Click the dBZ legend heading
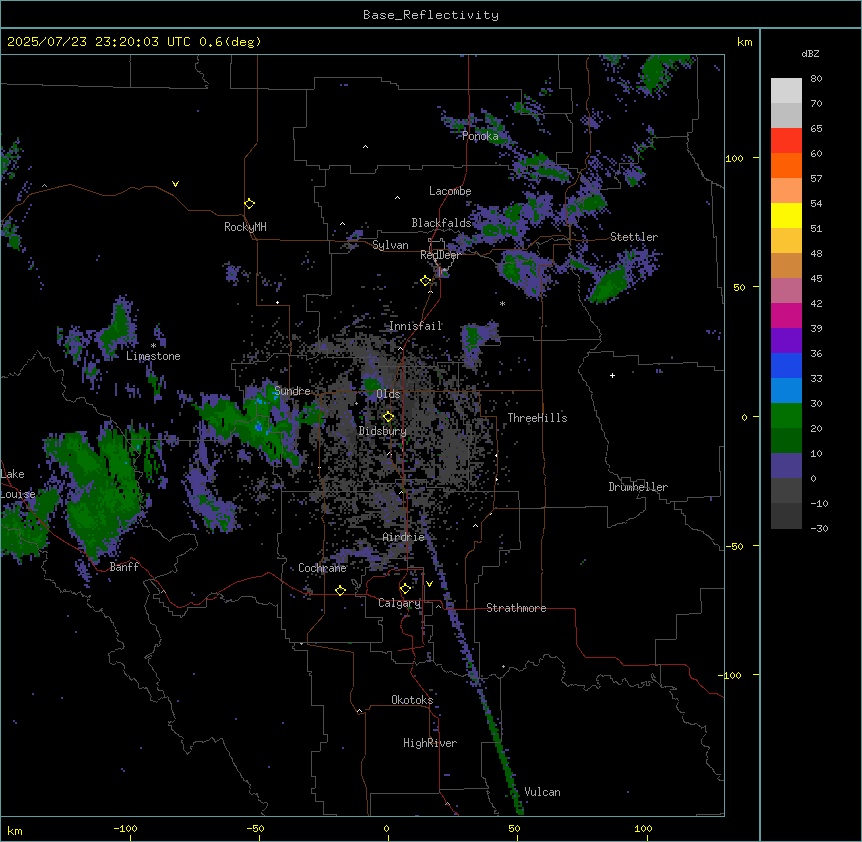 pos(810,53)
